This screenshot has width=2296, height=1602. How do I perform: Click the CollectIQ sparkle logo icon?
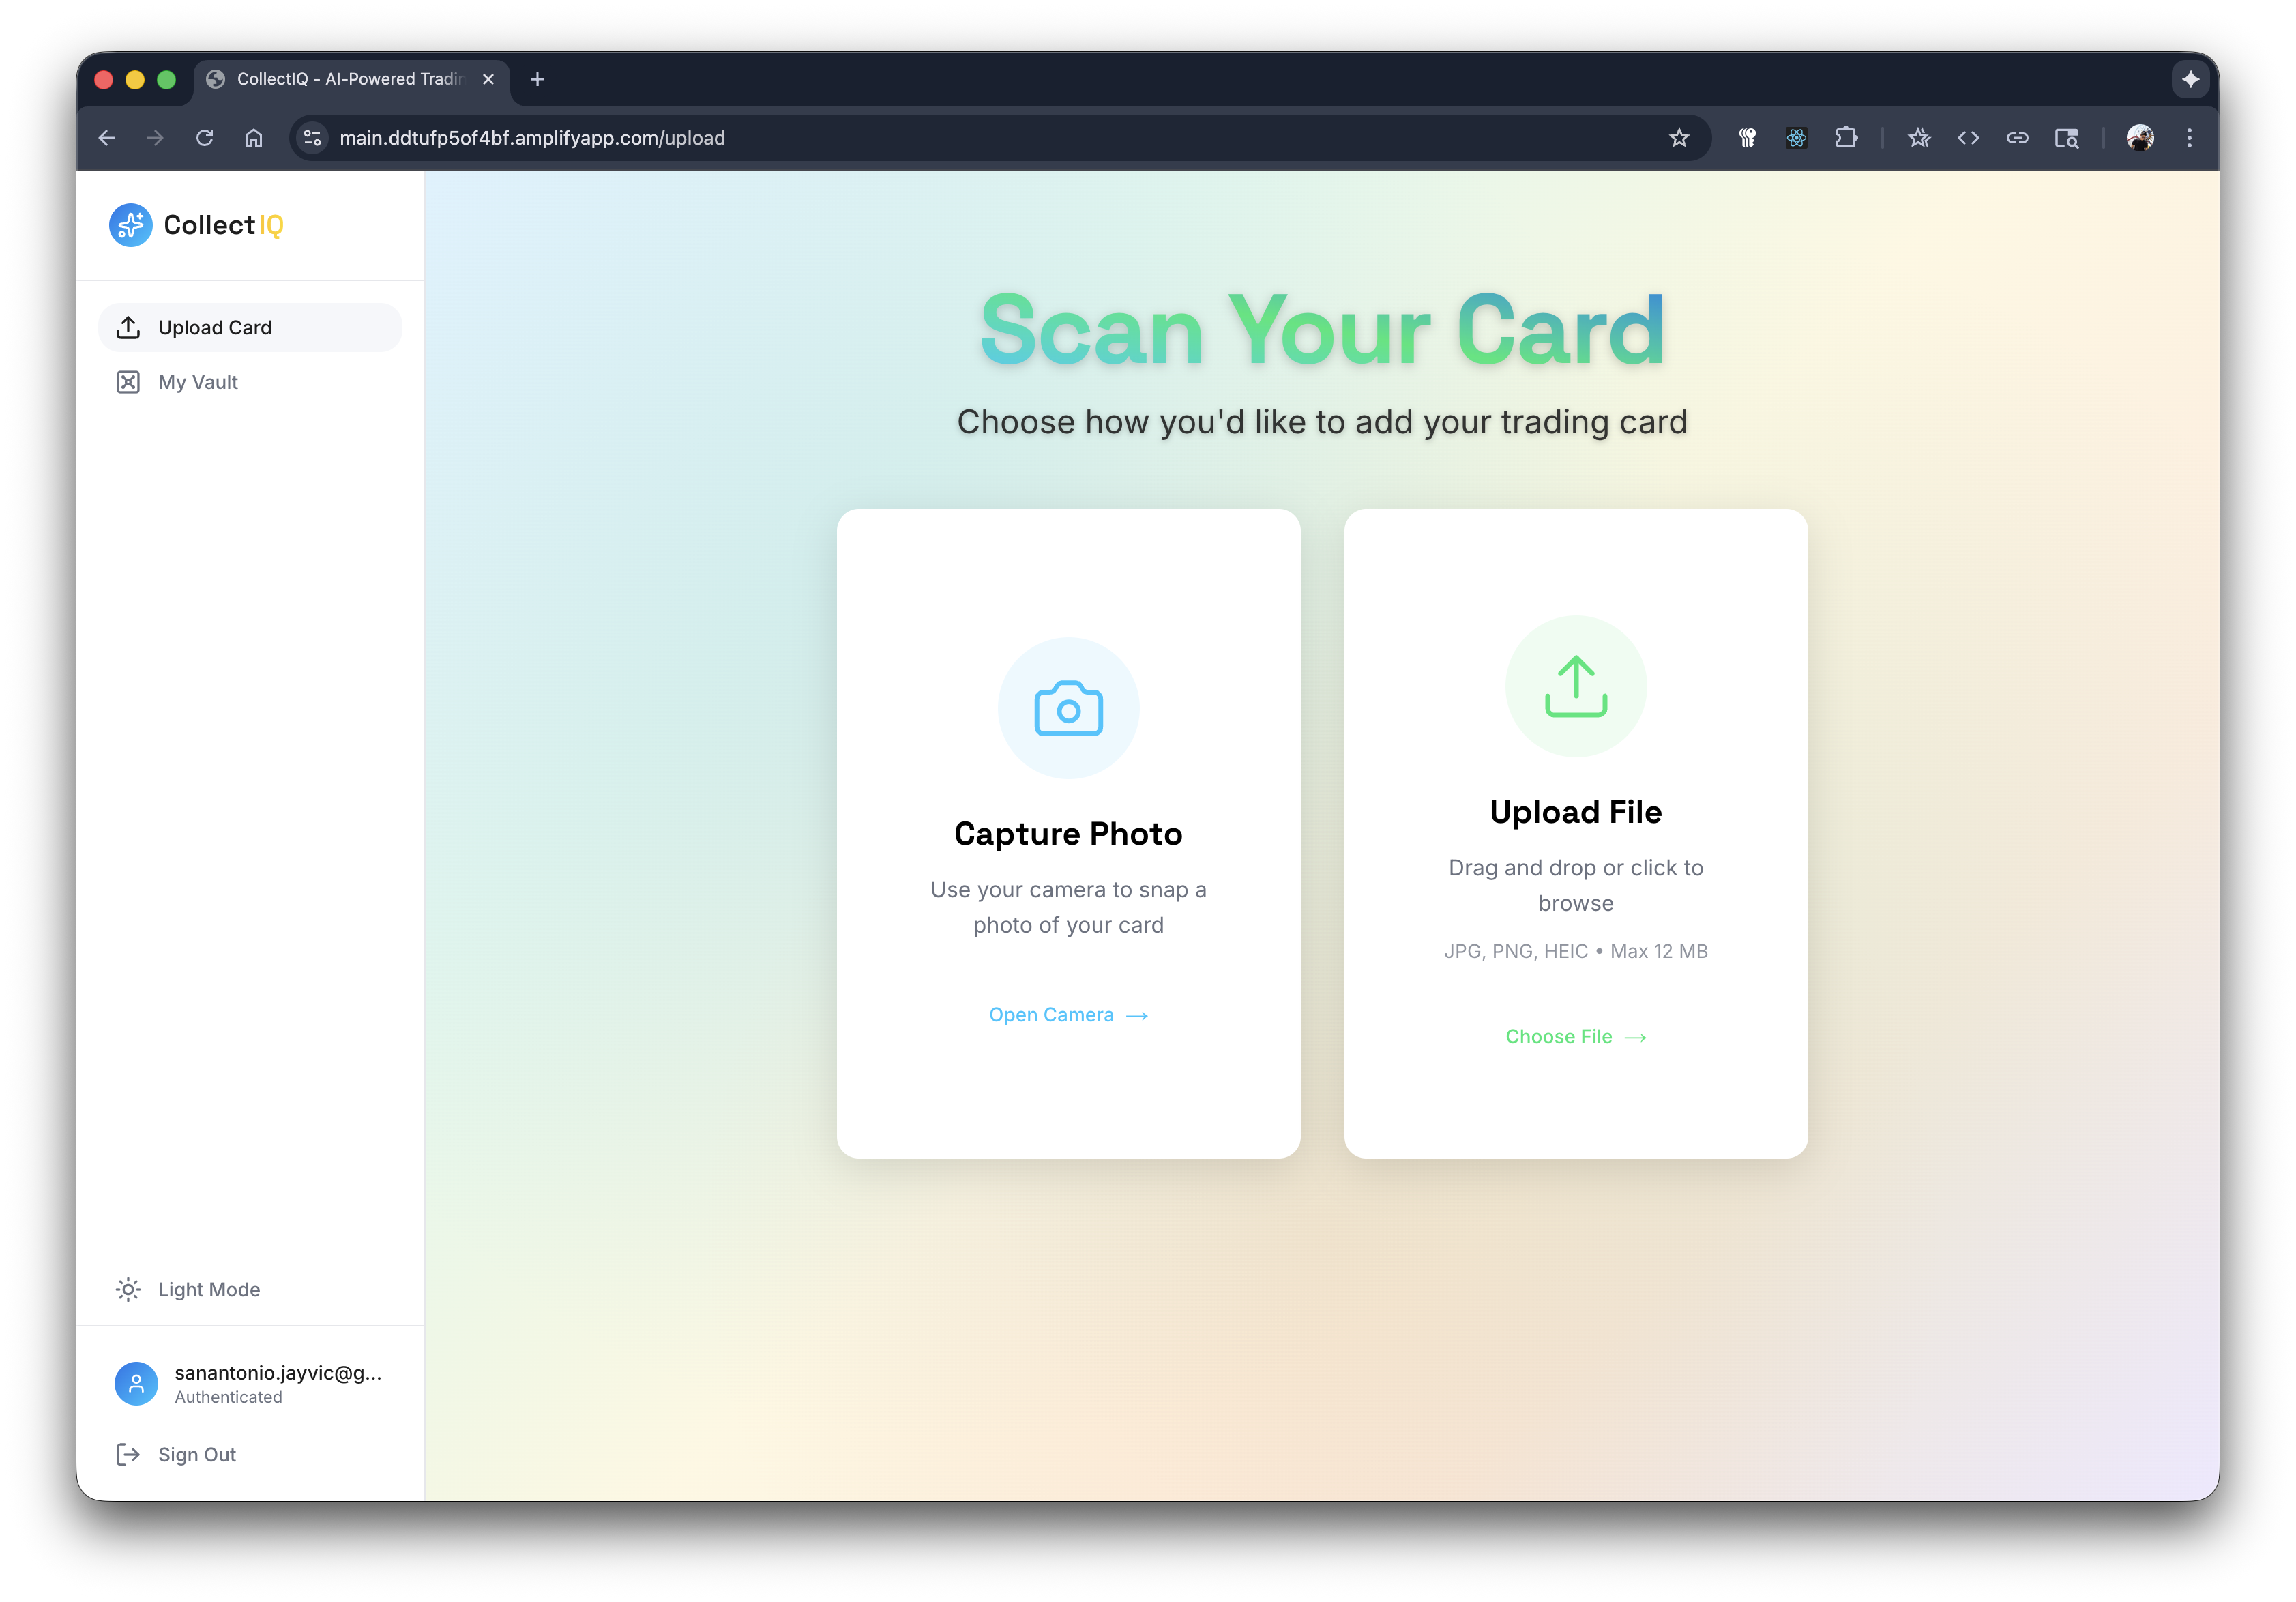(131, 225)
